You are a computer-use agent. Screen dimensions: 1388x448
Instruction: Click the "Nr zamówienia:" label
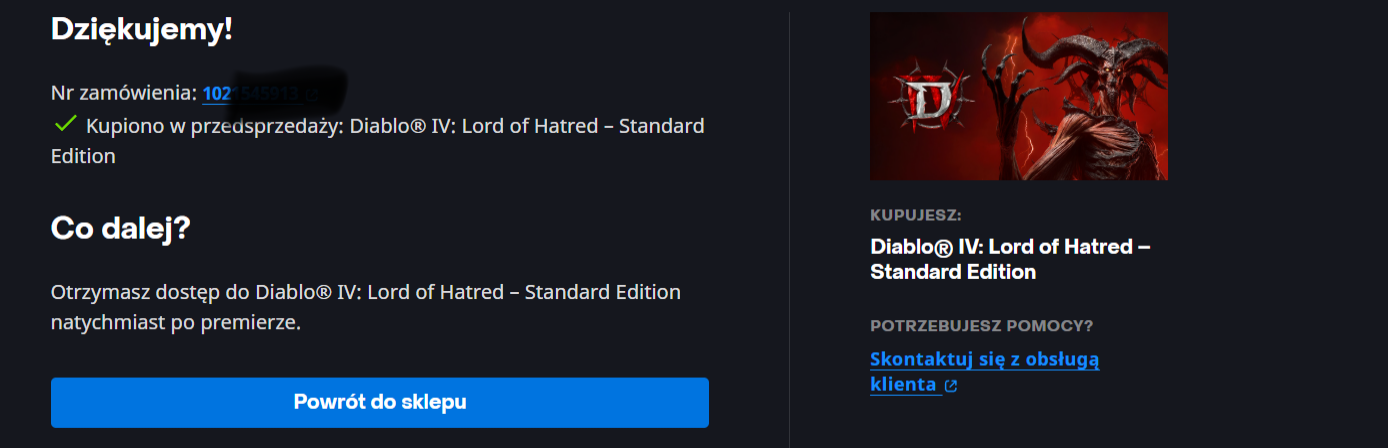124,94
